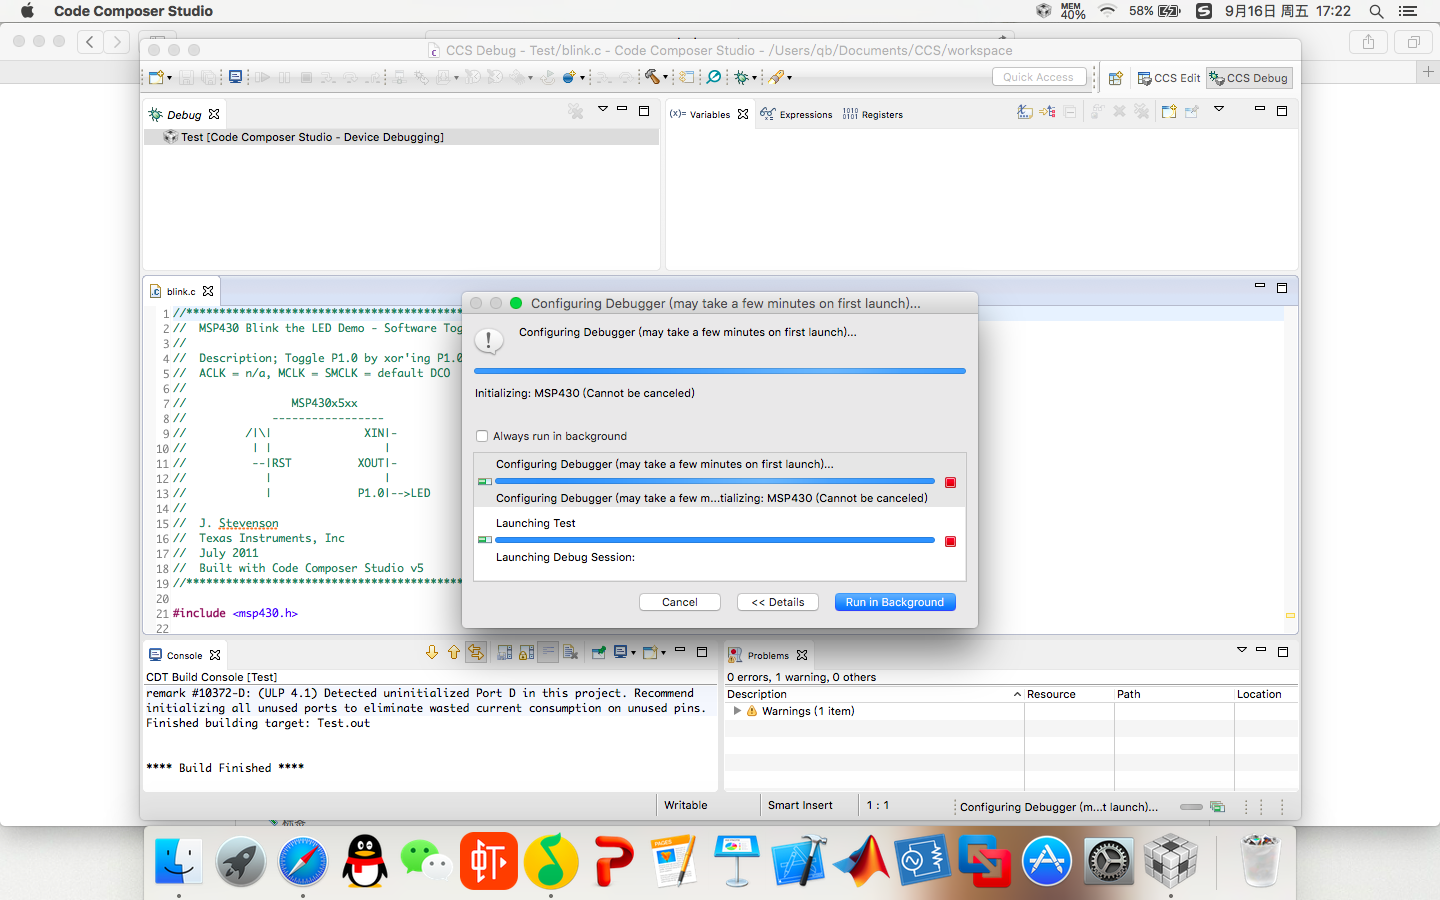Screen dimensions: 1440x900
Task: Click the Open Perspective icon beside CCS Edit
Action: point(1116,78)
